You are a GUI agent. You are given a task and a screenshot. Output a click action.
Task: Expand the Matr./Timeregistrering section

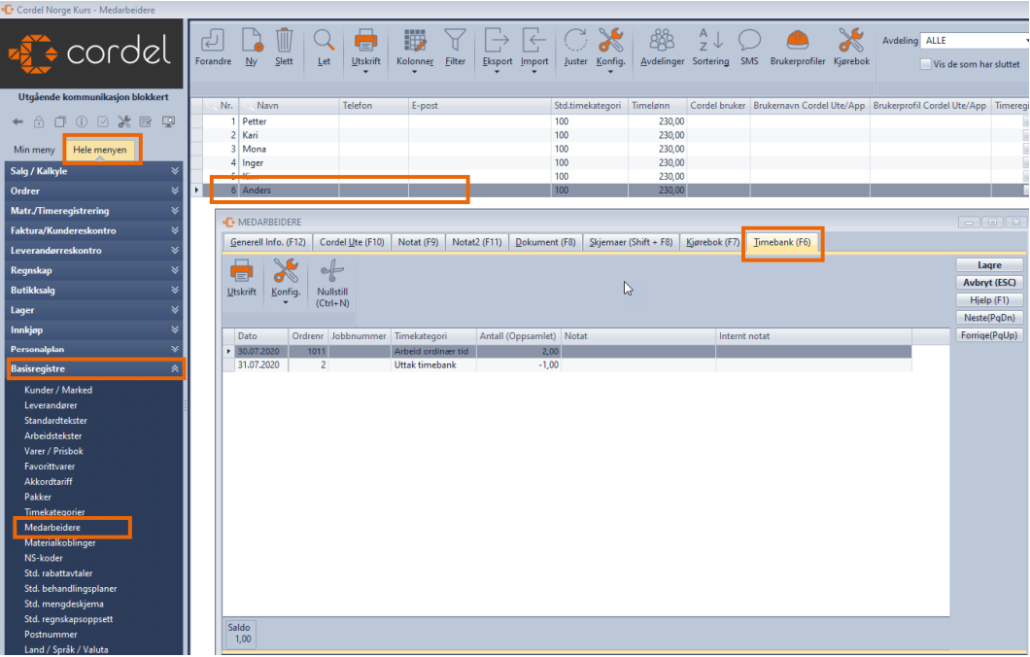94,211
